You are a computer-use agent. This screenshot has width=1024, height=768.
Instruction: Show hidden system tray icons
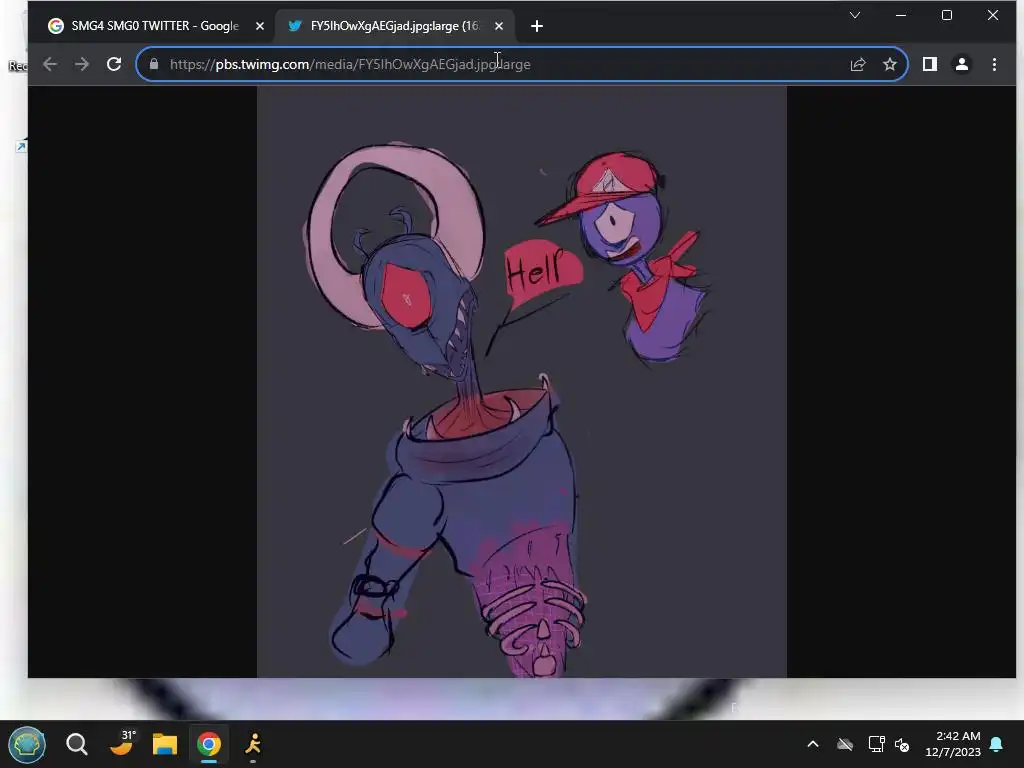(813, 744)
